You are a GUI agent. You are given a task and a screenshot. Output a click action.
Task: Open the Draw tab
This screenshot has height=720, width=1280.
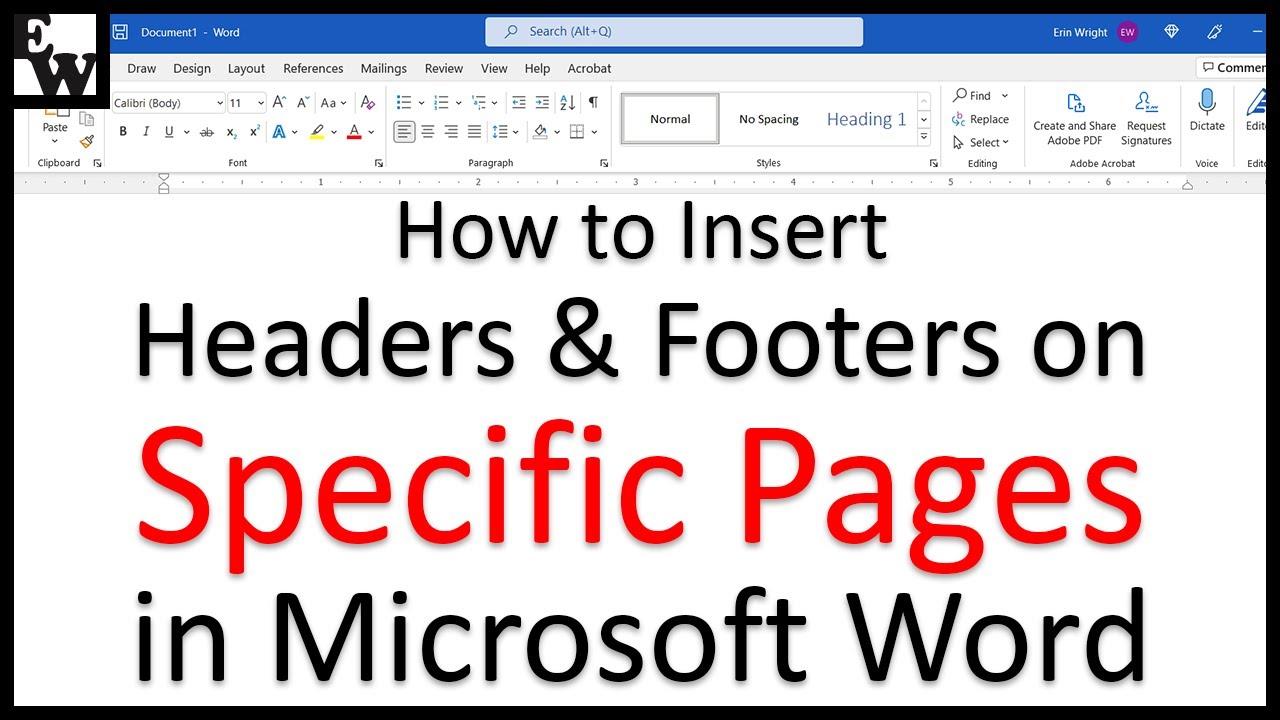142,68
